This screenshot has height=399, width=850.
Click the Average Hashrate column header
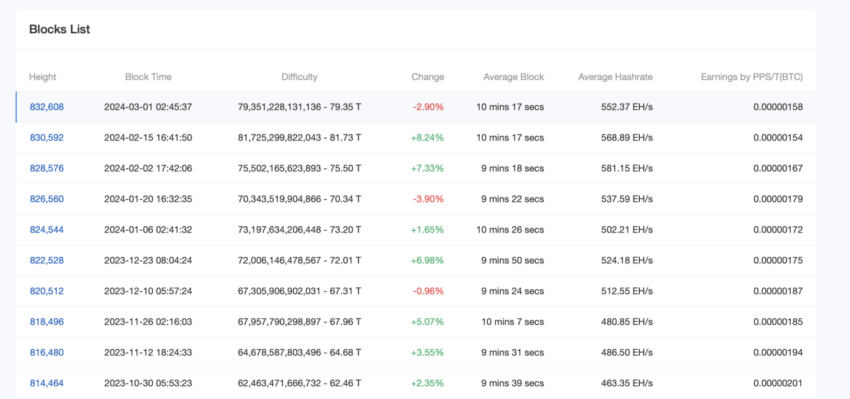pyautogui.click(x=615, y=77)
